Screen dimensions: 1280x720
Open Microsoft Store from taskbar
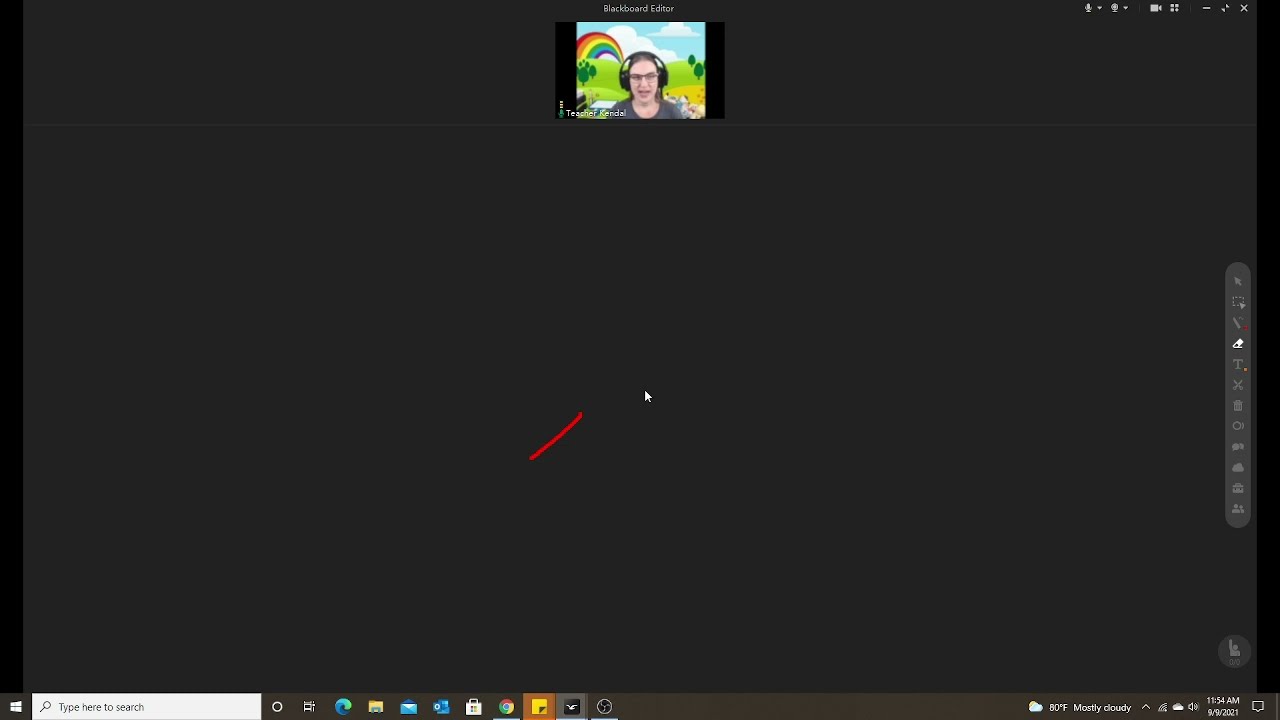click(474, 707)
